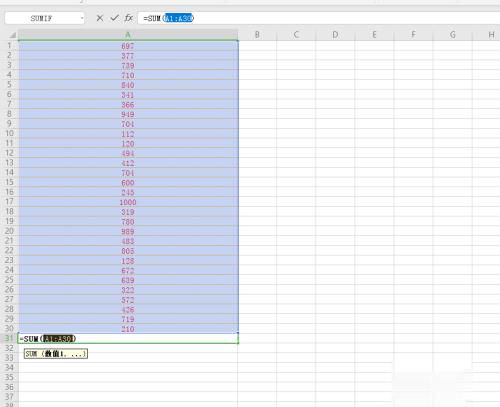Screen dimensions: 500x407
Task: Click the value 989 in row 20
Action: coord(128,231)
